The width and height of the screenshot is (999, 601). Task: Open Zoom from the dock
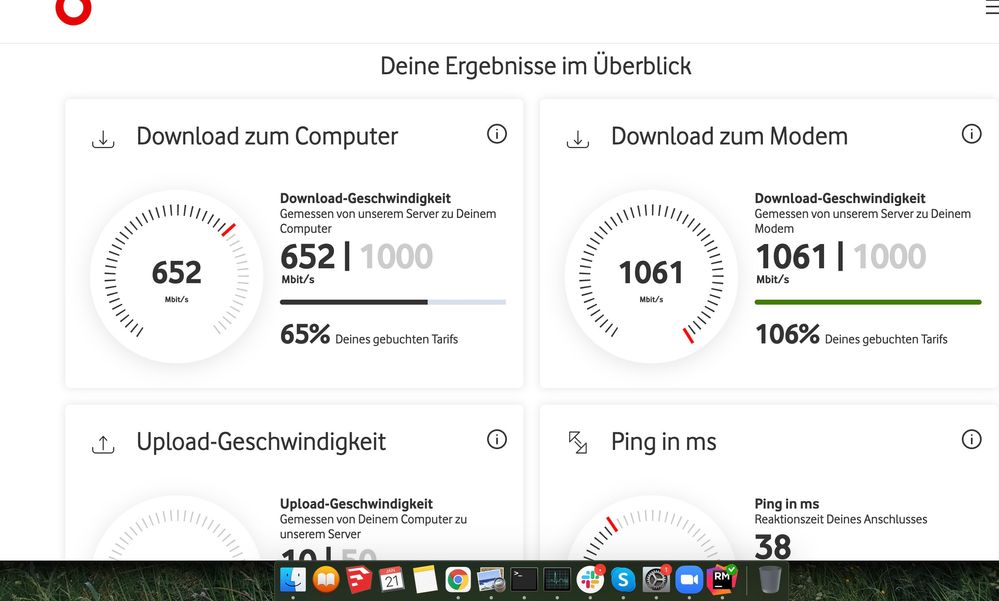(689, 579)
